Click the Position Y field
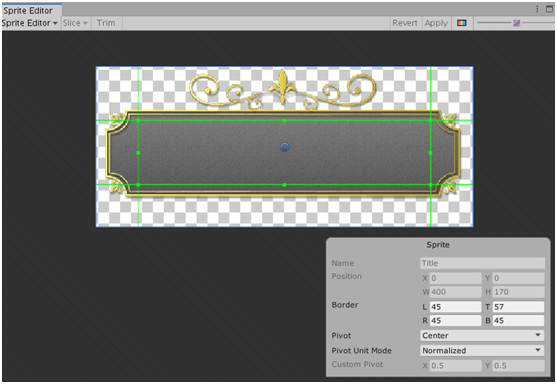 click(x=518, y=278)
